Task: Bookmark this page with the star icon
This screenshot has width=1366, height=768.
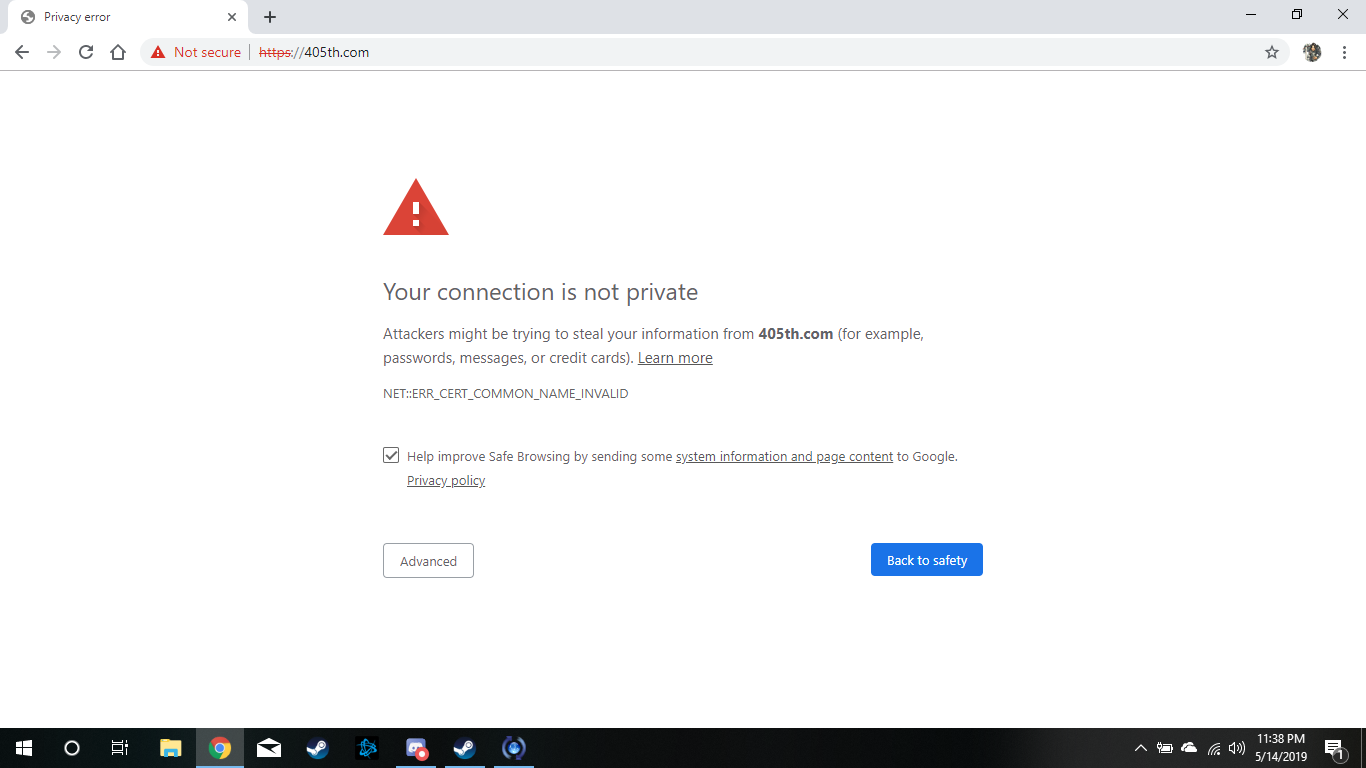Action: click(x=1272, y=52)
